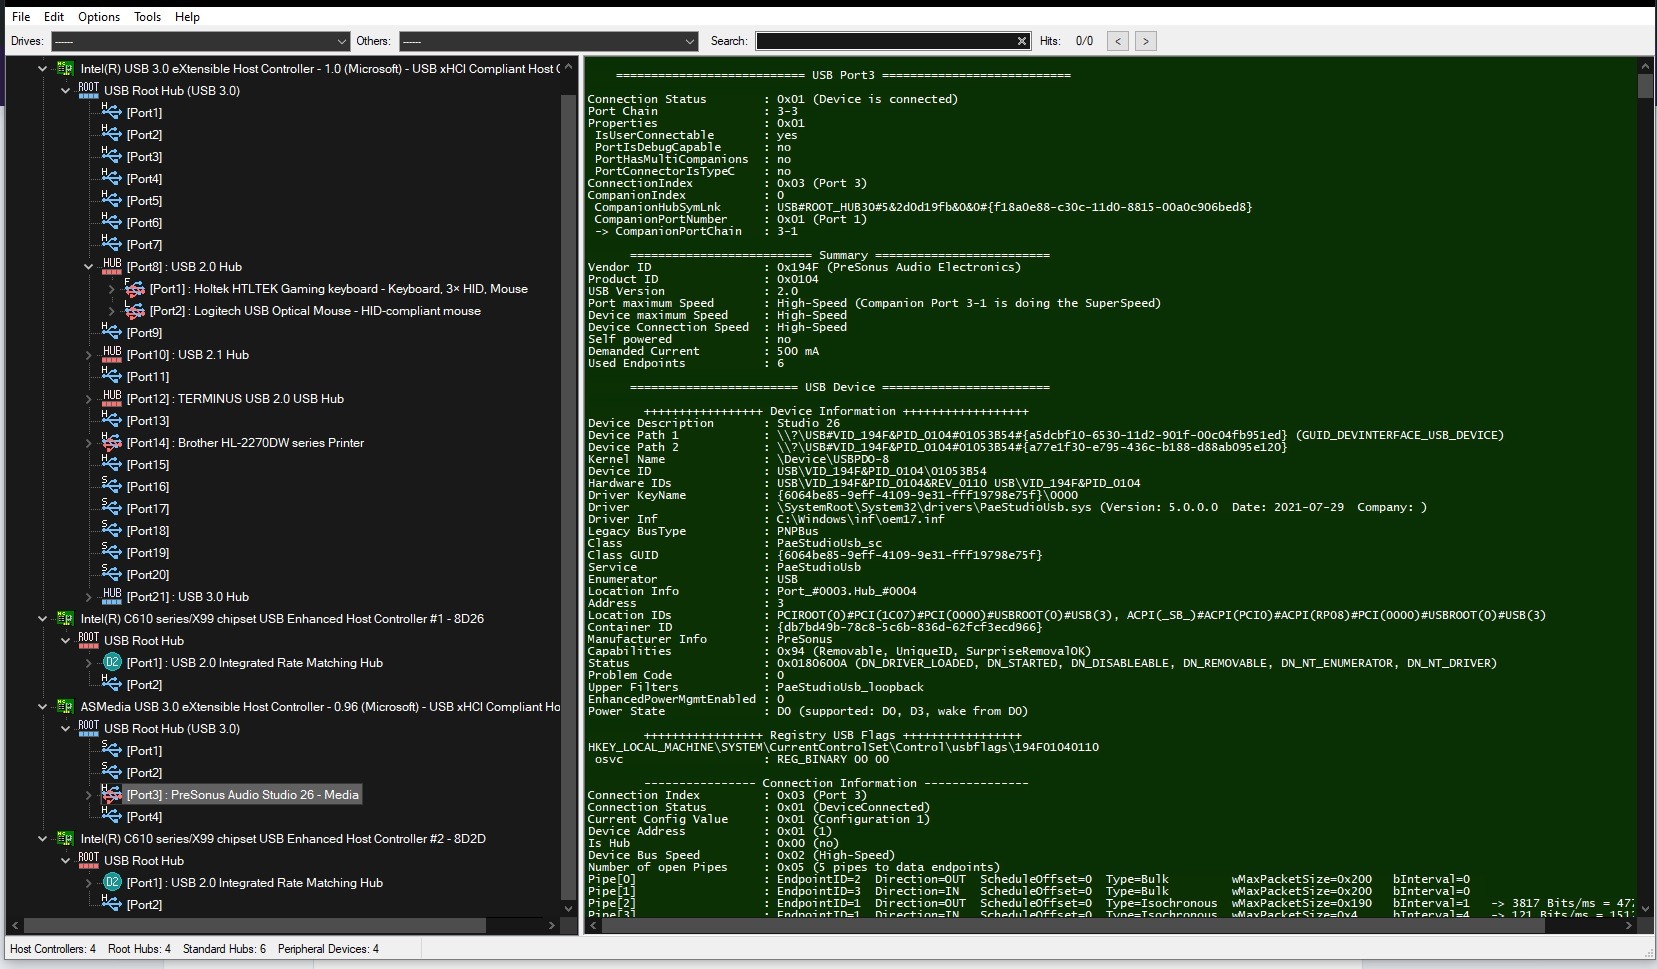Expand the Brother HL-2270DW printer node
This screenshot has width=1657, height=969.
(x=88, y=443)
